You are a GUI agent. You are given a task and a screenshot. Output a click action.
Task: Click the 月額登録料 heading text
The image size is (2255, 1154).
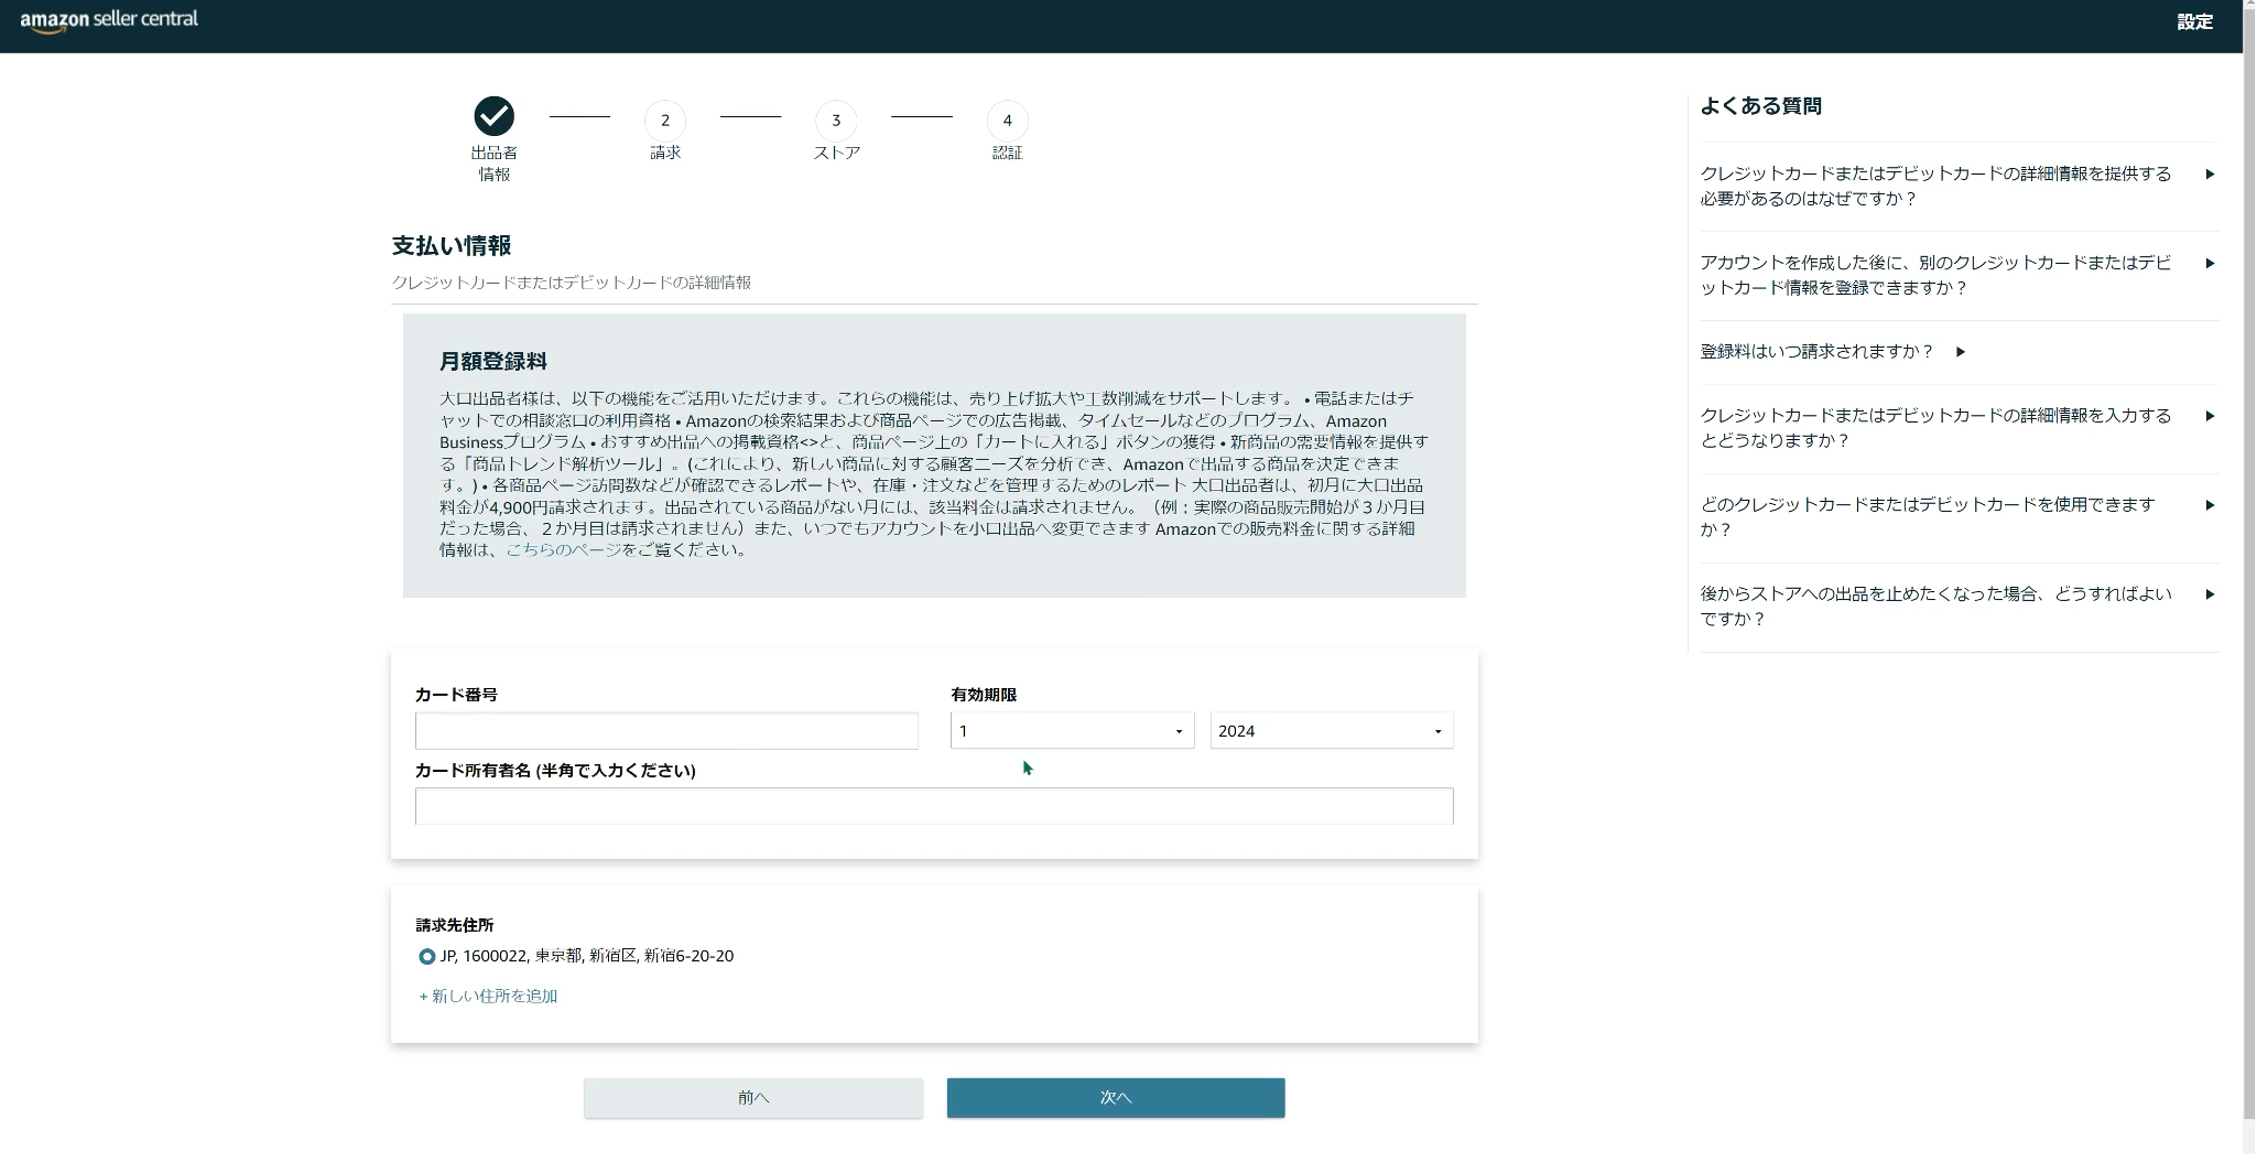pos(493,361)
